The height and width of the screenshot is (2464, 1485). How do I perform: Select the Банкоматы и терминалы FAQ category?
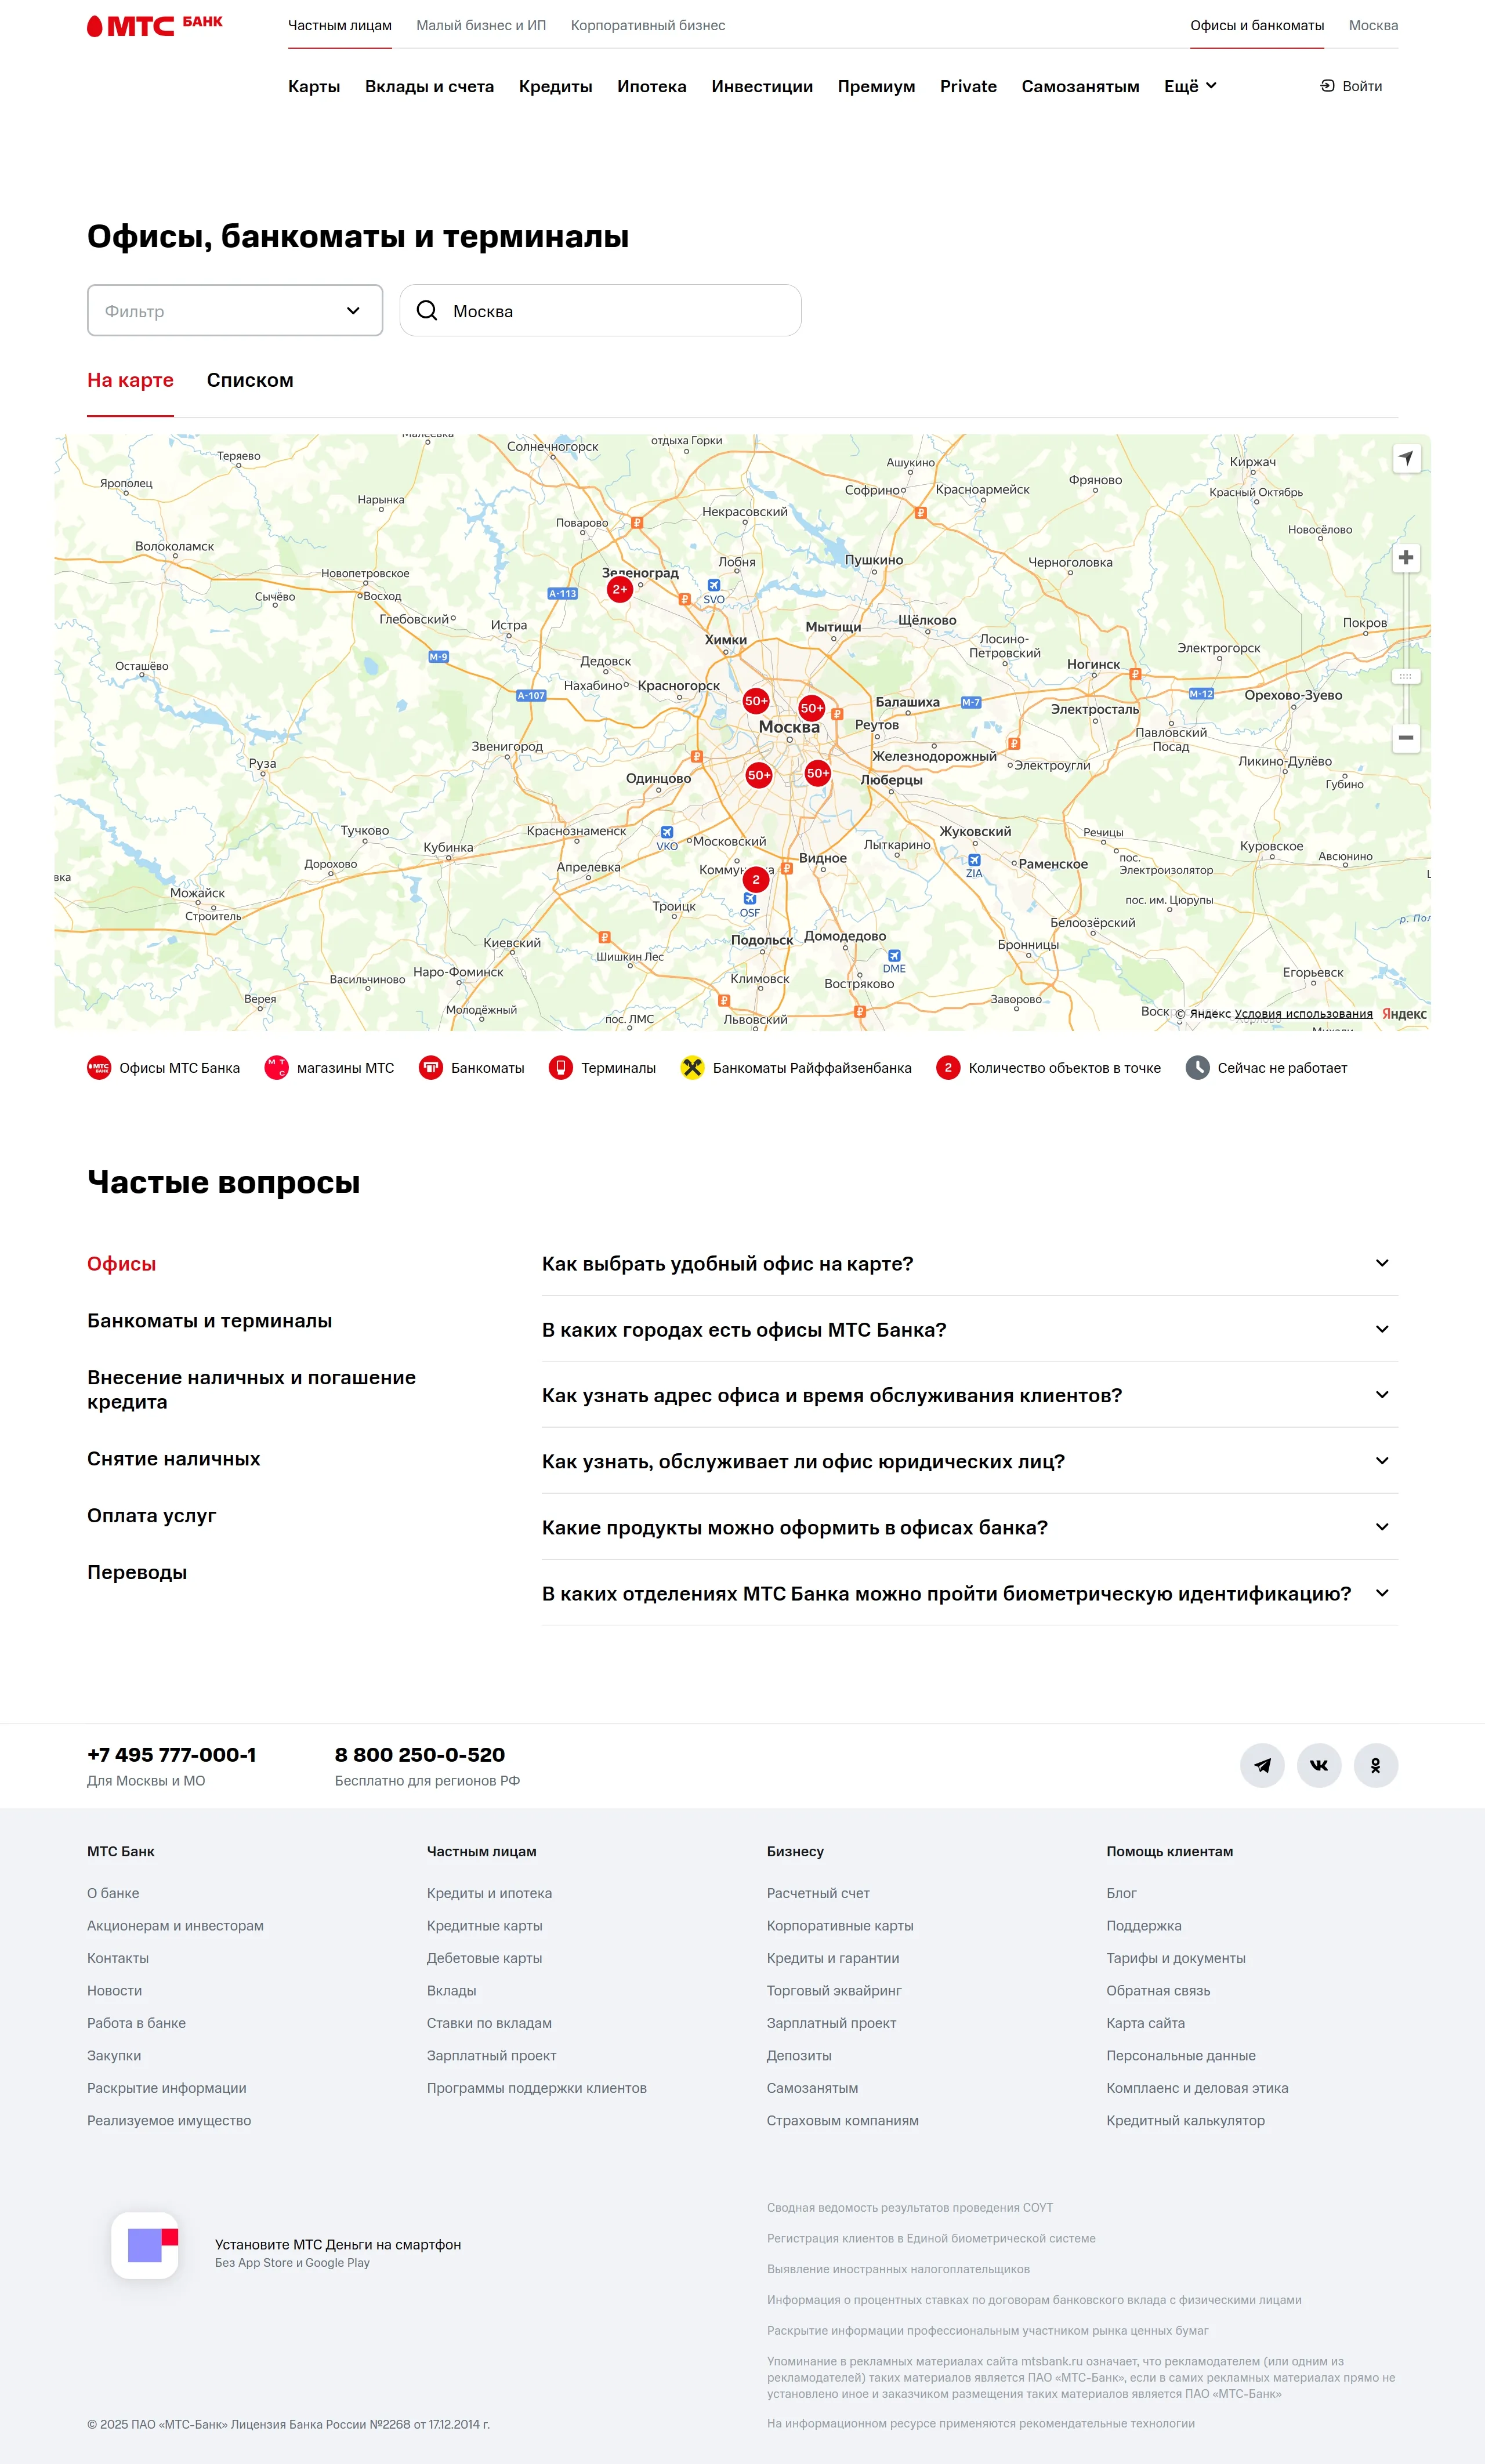tap(209, 1321)
